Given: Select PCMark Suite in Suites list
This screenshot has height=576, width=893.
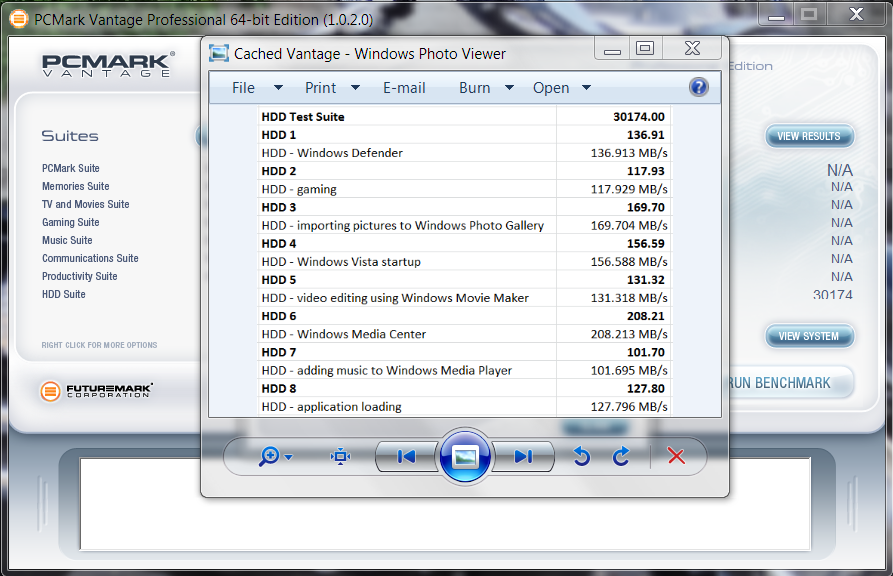Looking at the screenshot, I should pyautogui.click(x=71, y=168).
